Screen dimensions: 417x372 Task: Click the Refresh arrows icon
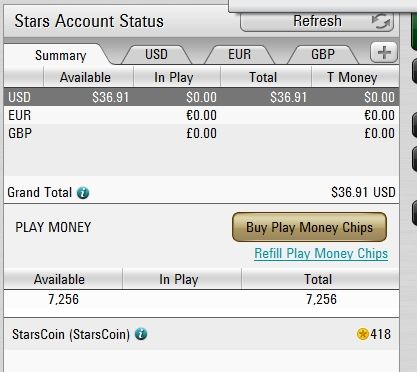(x=381, y=22)
